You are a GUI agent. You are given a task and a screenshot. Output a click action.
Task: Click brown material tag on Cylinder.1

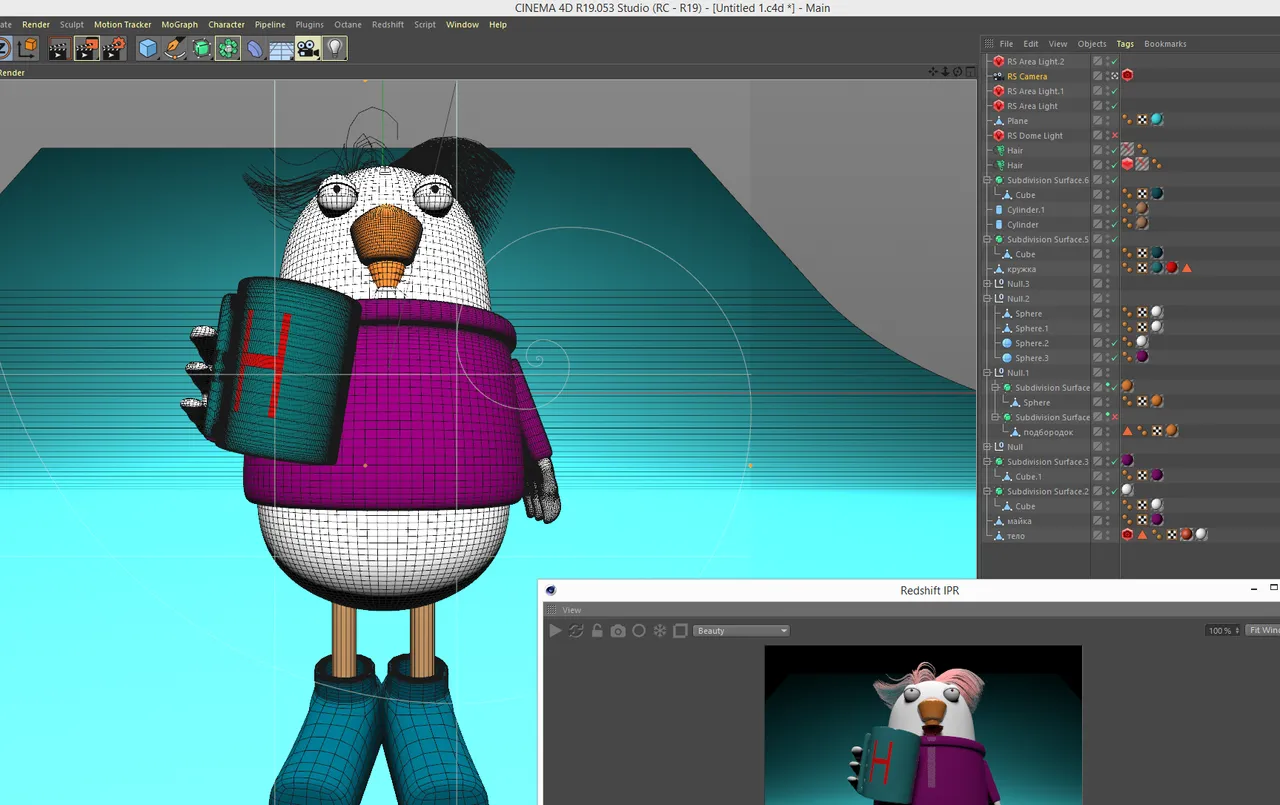coord(1142,209)
